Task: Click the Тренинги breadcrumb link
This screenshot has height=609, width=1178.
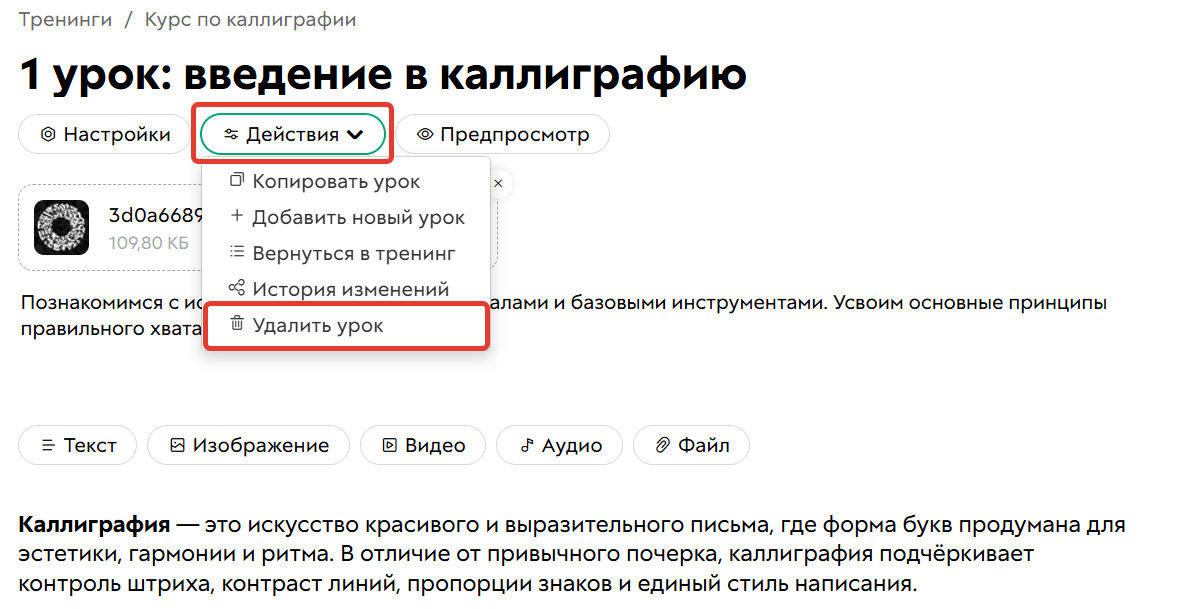Action: click(64, 18)
